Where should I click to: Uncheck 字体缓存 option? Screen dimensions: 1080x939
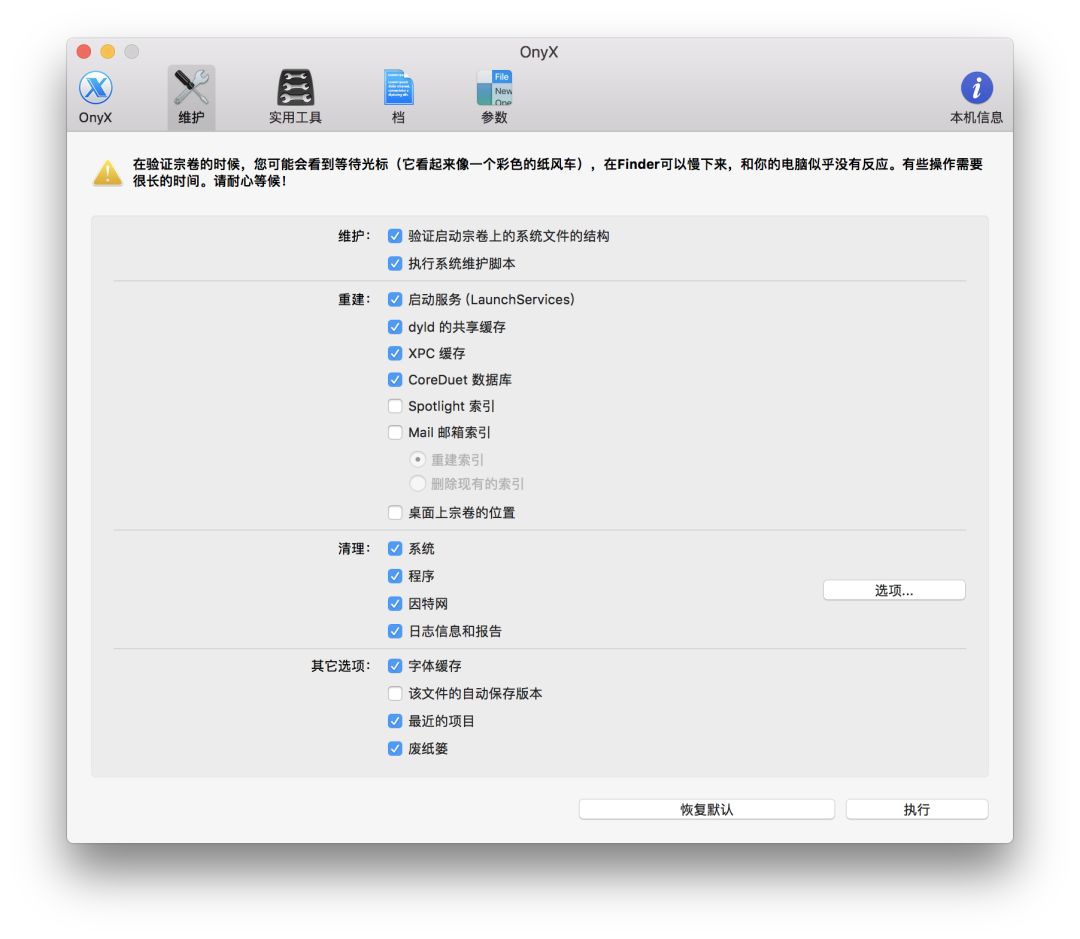click(x=395, y=666)
